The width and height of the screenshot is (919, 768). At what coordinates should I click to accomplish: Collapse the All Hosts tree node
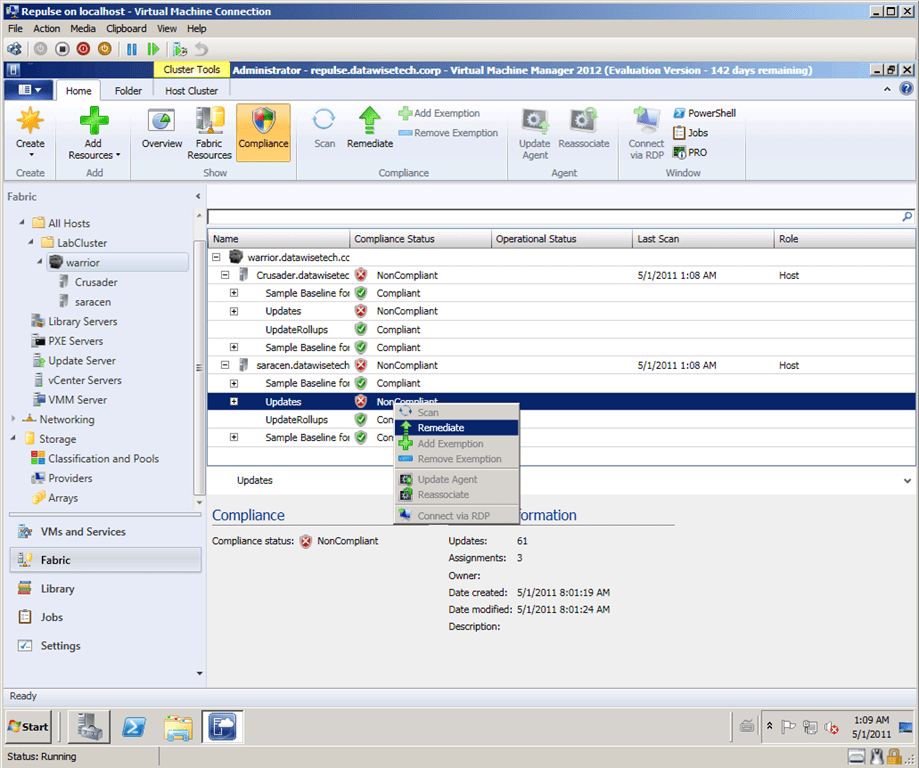[x=22, y=223]
